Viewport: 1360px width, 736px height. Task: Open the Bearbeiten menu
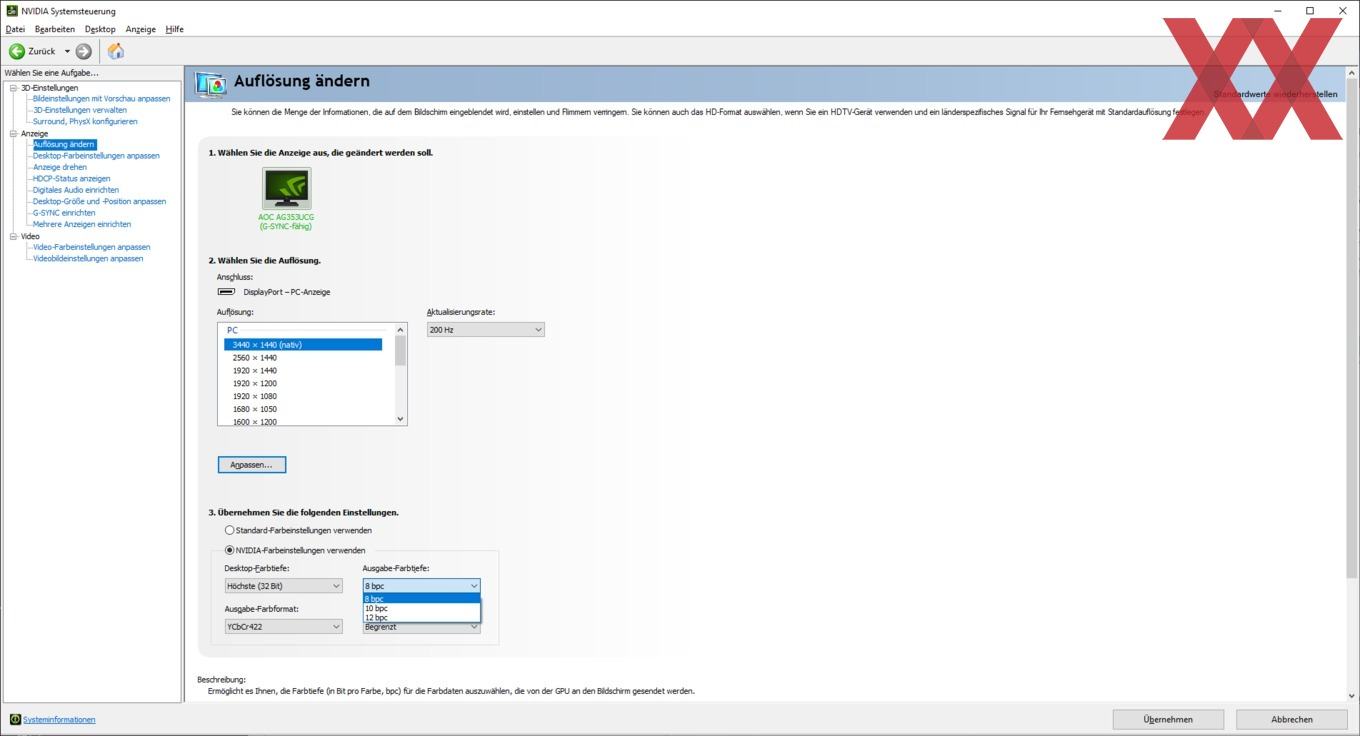(x=55, y=29)
